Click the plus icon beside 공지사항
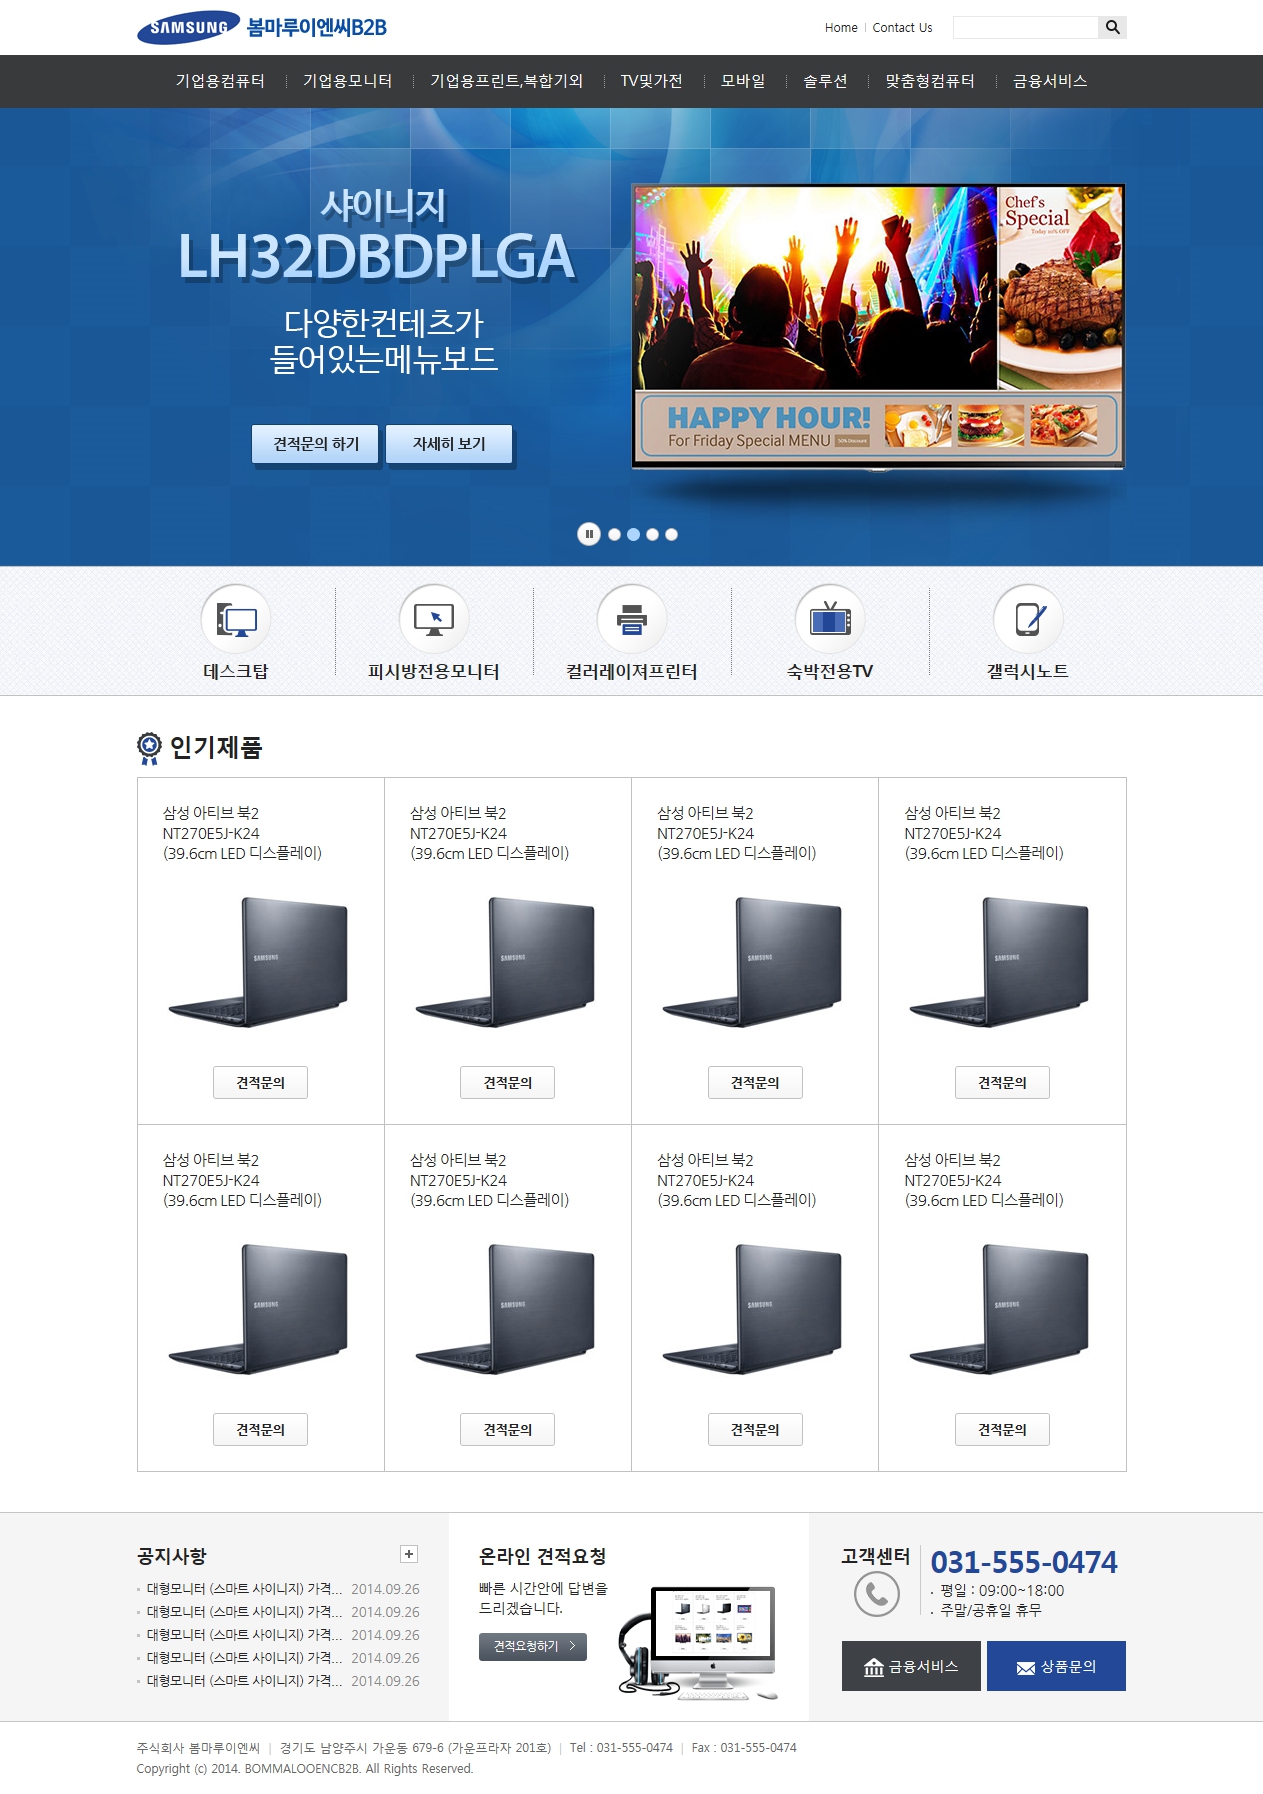This screenshot has width=1263, height=1794. (409, 1554)
